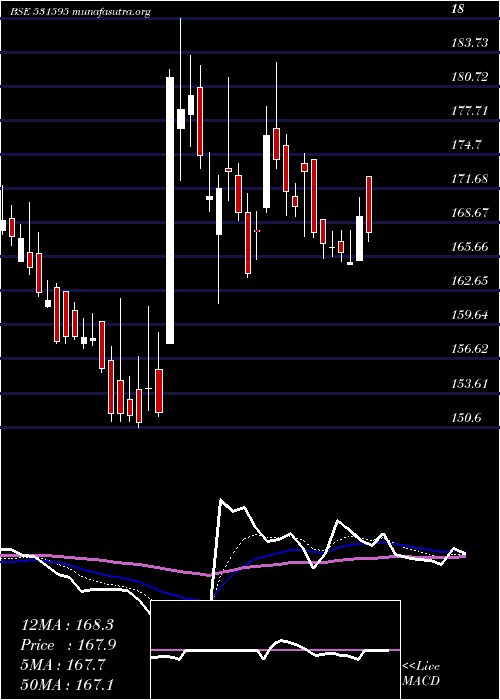500x700 pixels.
Task: Select the 183.73 price axis label
Action: [x=469, y=43]
